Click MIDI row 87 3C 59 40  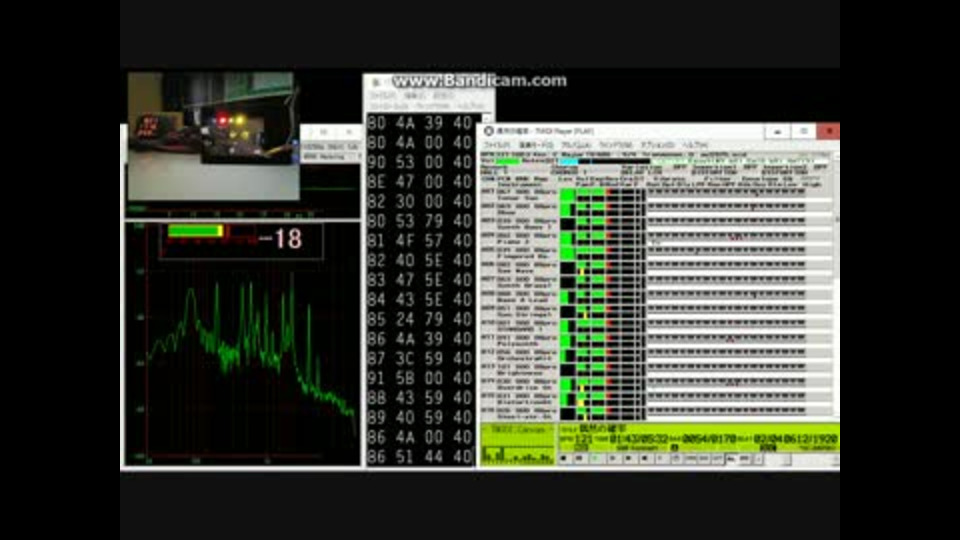tap(419, 358)
